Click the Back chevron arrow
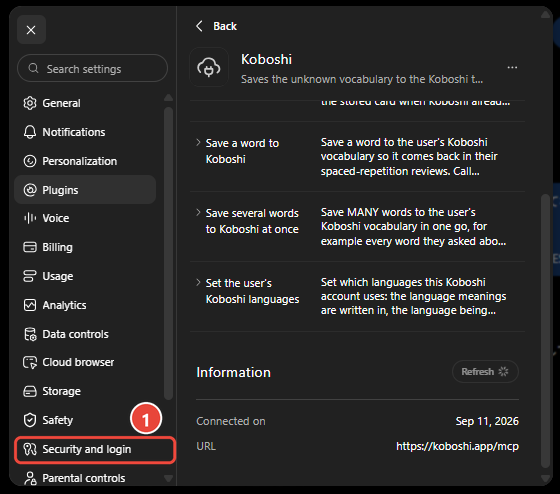The width and height of the screenshot is (560, 494). pos(199,26)
